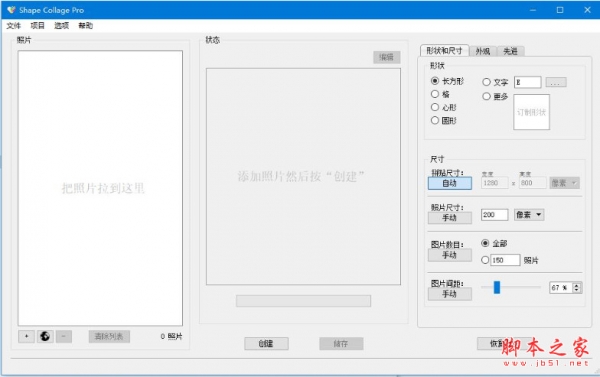Screen dimensions: 600x377
Task: Click the globe add-from-web button
Action: pos(45,336)
